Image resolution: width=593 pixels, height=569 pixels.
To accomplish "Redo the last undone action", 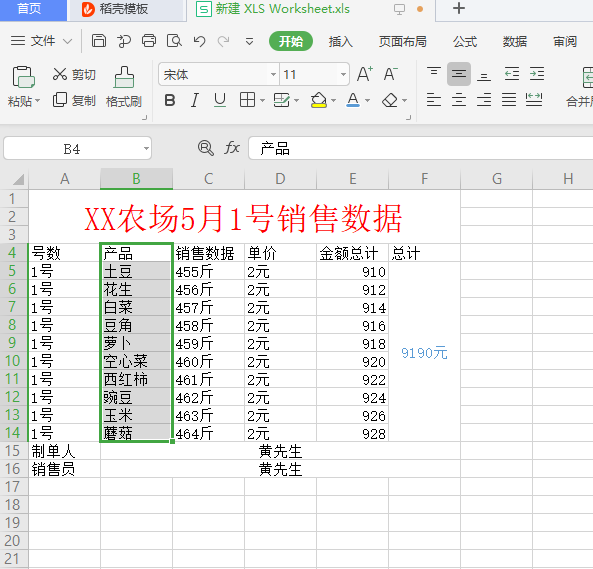I will 224,41.
